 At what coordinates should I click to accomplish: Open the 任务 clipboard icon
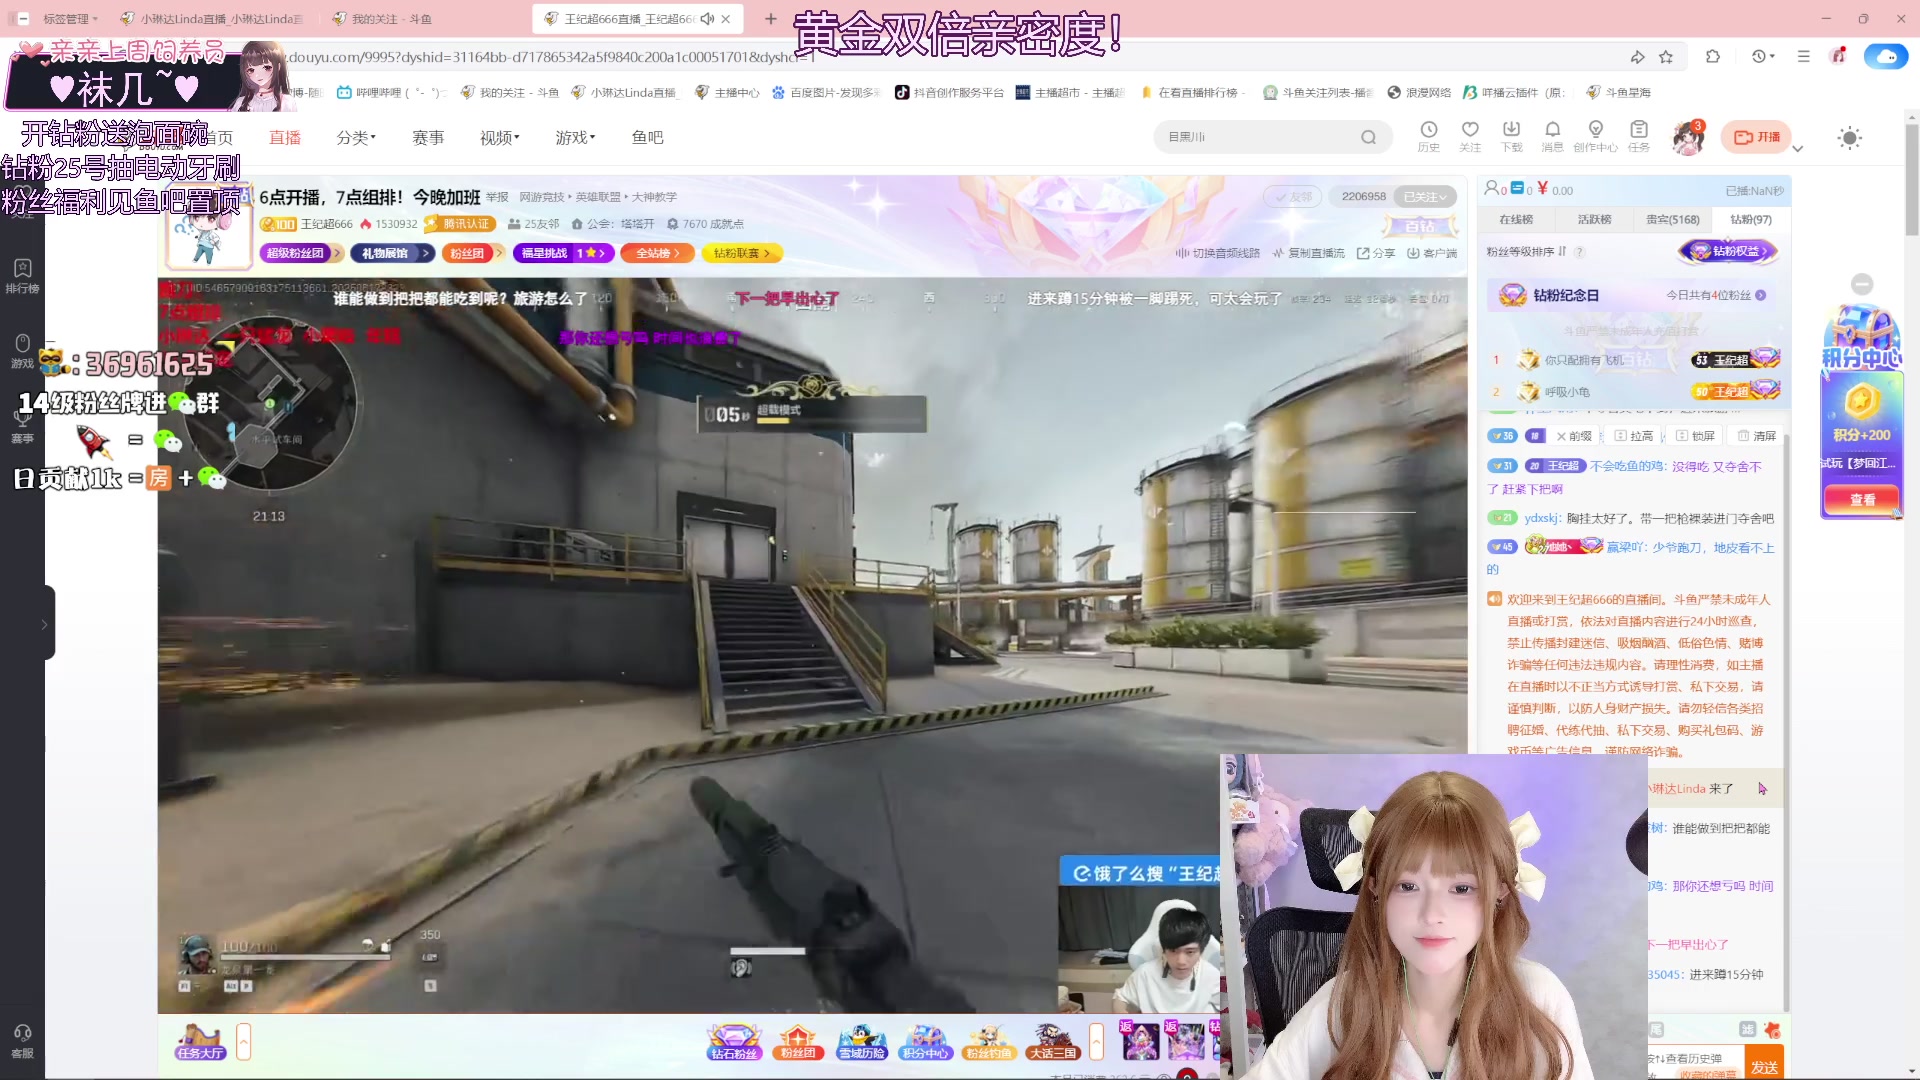pos(1638,136)
